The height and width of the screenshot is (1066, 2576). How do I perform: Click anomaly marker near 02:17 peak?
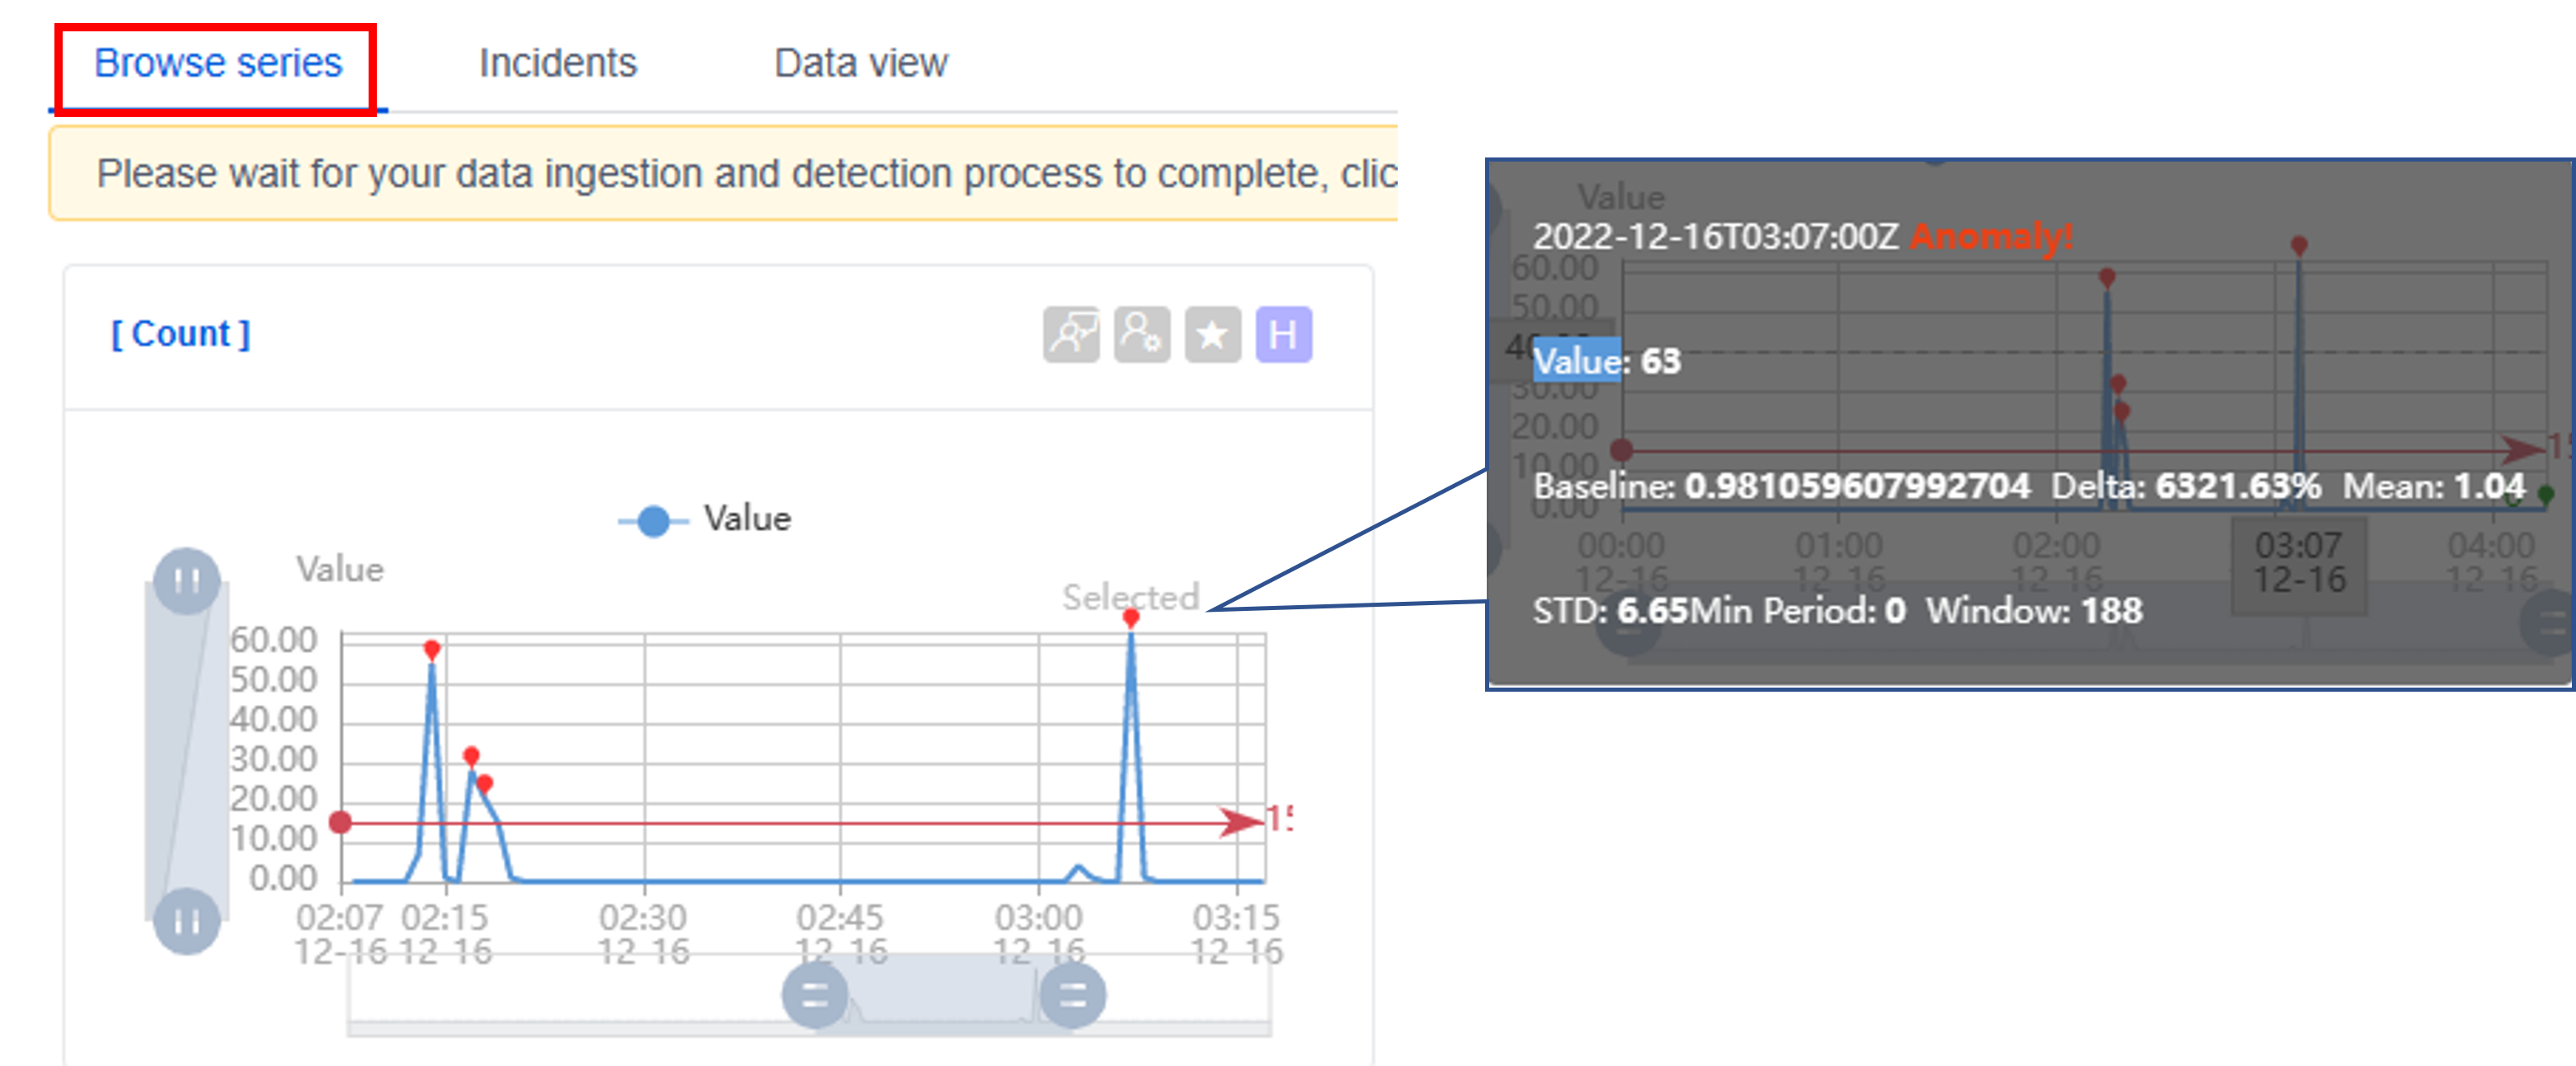[471, 755]
